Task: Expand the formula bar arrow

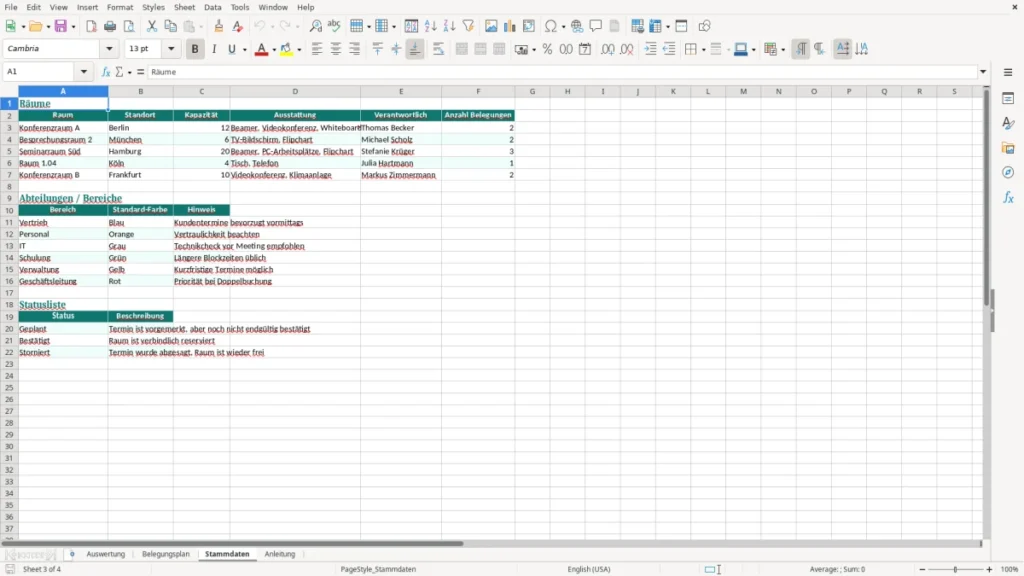Action: (x=983, y=72)
